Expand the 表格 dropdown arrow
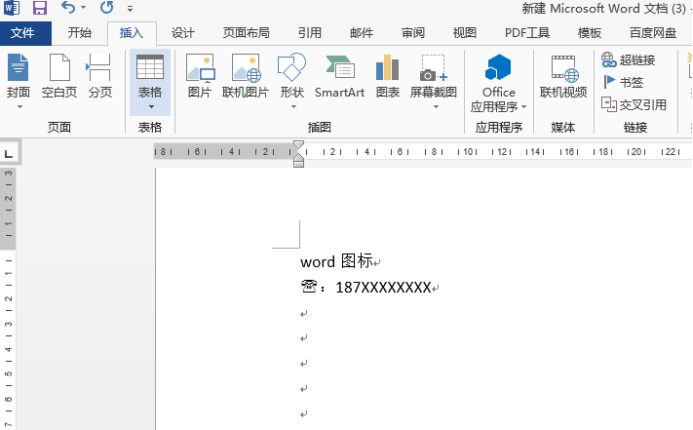 tap(151, 107)
